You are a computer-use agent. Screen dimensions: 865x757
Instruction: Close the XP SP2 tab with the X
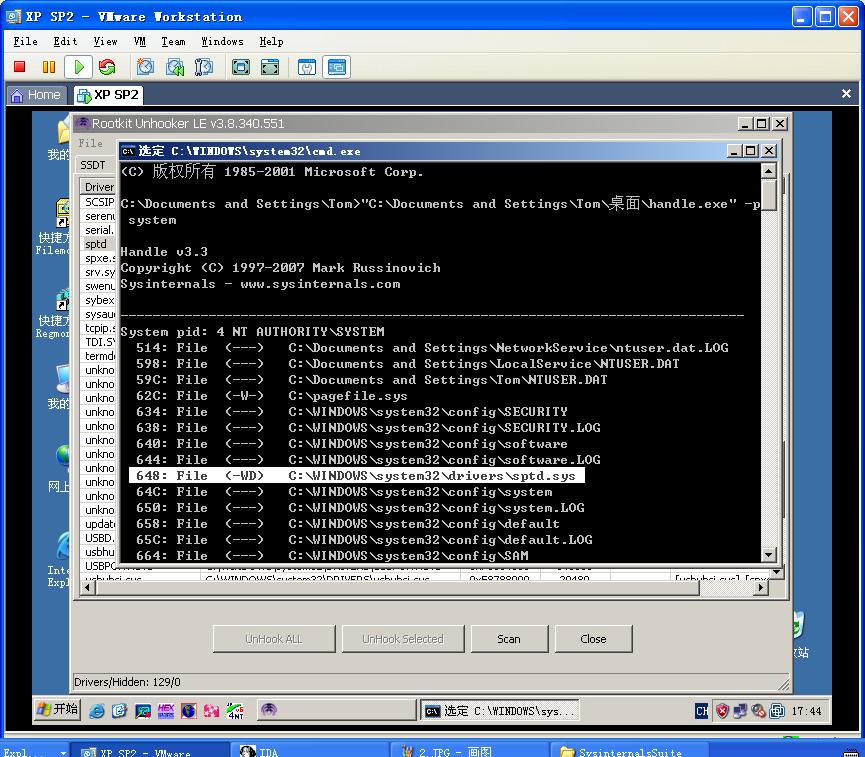click(x=846, y=94)
